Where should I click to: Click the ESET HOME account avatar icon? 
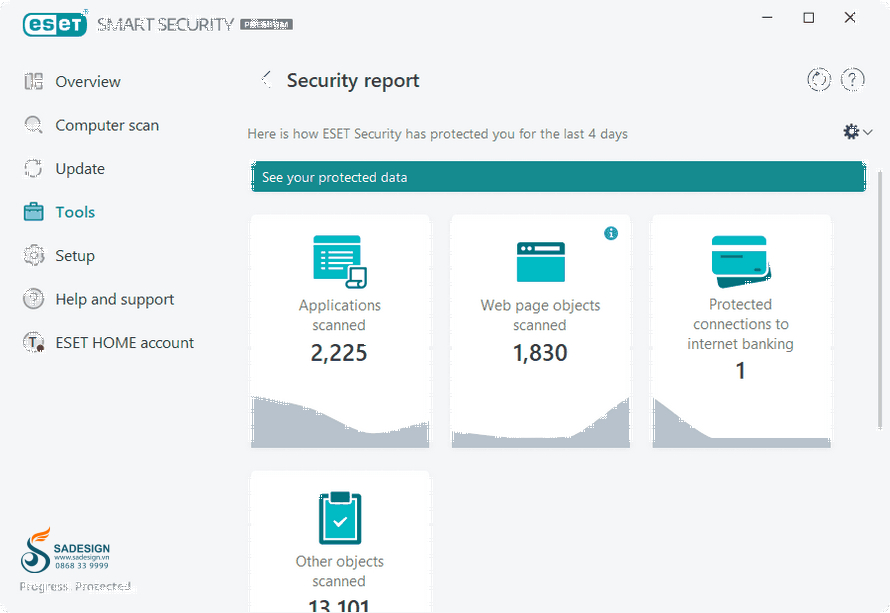point(33,342)
